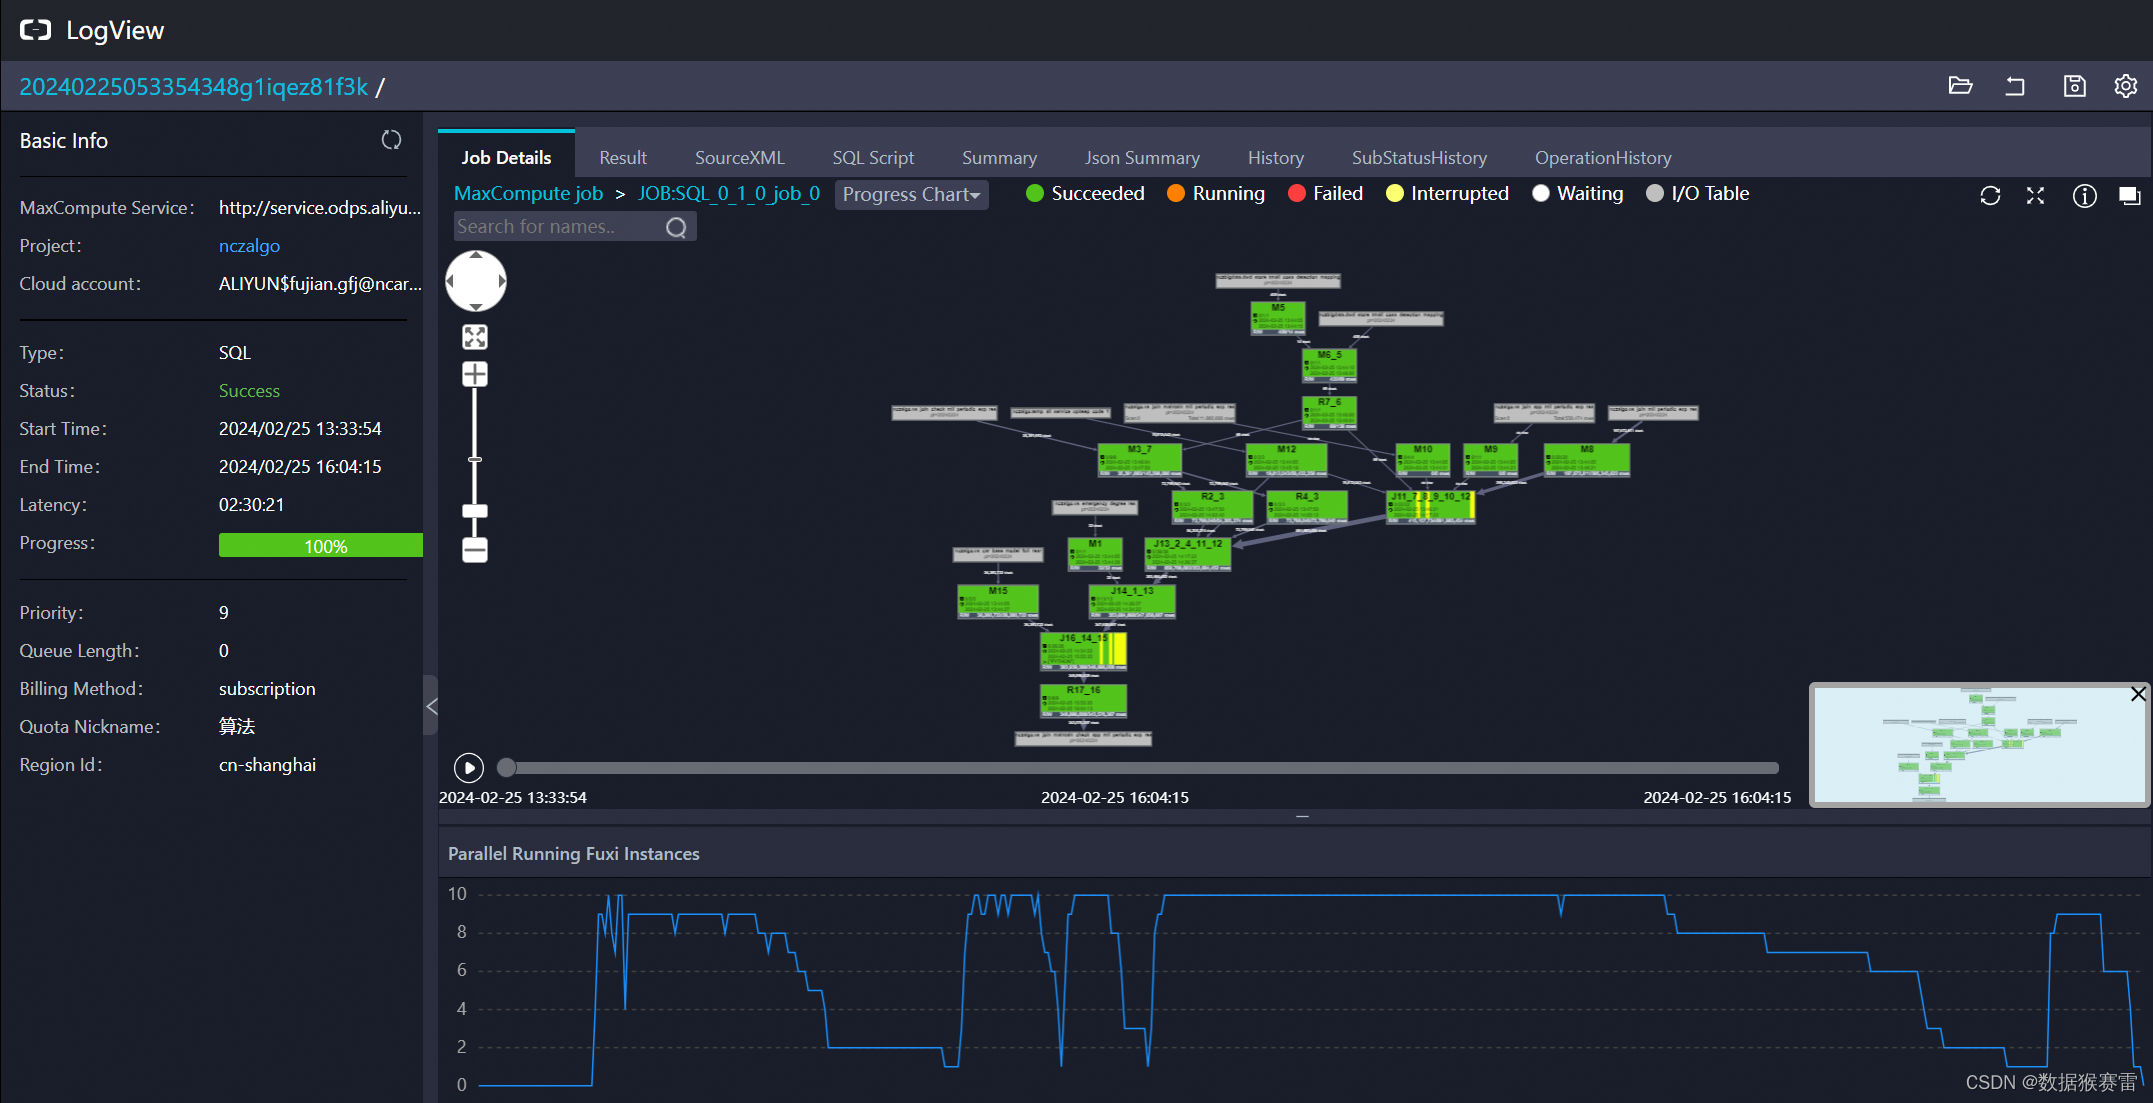2153x1103 pixels.
Task: Click the timeline progress slider handle
Action: [x=505, y=767]
